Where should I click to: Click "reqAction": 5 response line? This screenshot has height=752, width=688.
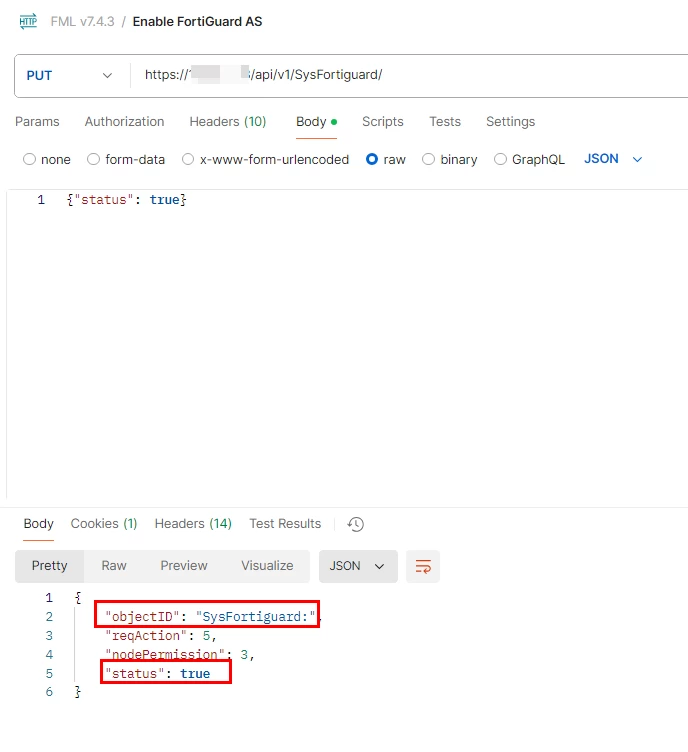tap(161, 636)
